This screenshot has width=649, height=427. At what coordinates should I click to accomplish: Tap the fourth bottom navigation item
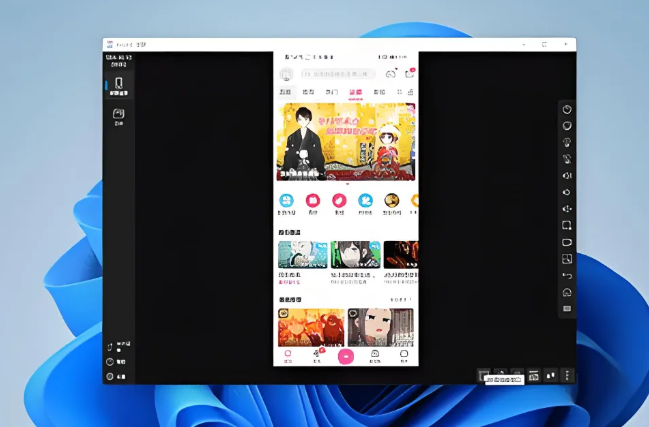tap(375, 356)
